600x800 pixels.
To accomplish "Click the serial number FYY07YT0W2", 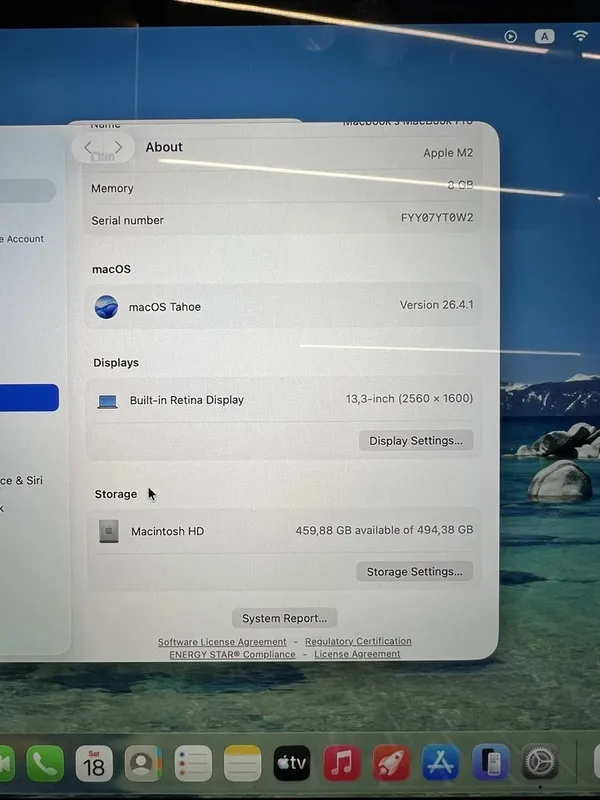I will (437, 218).
